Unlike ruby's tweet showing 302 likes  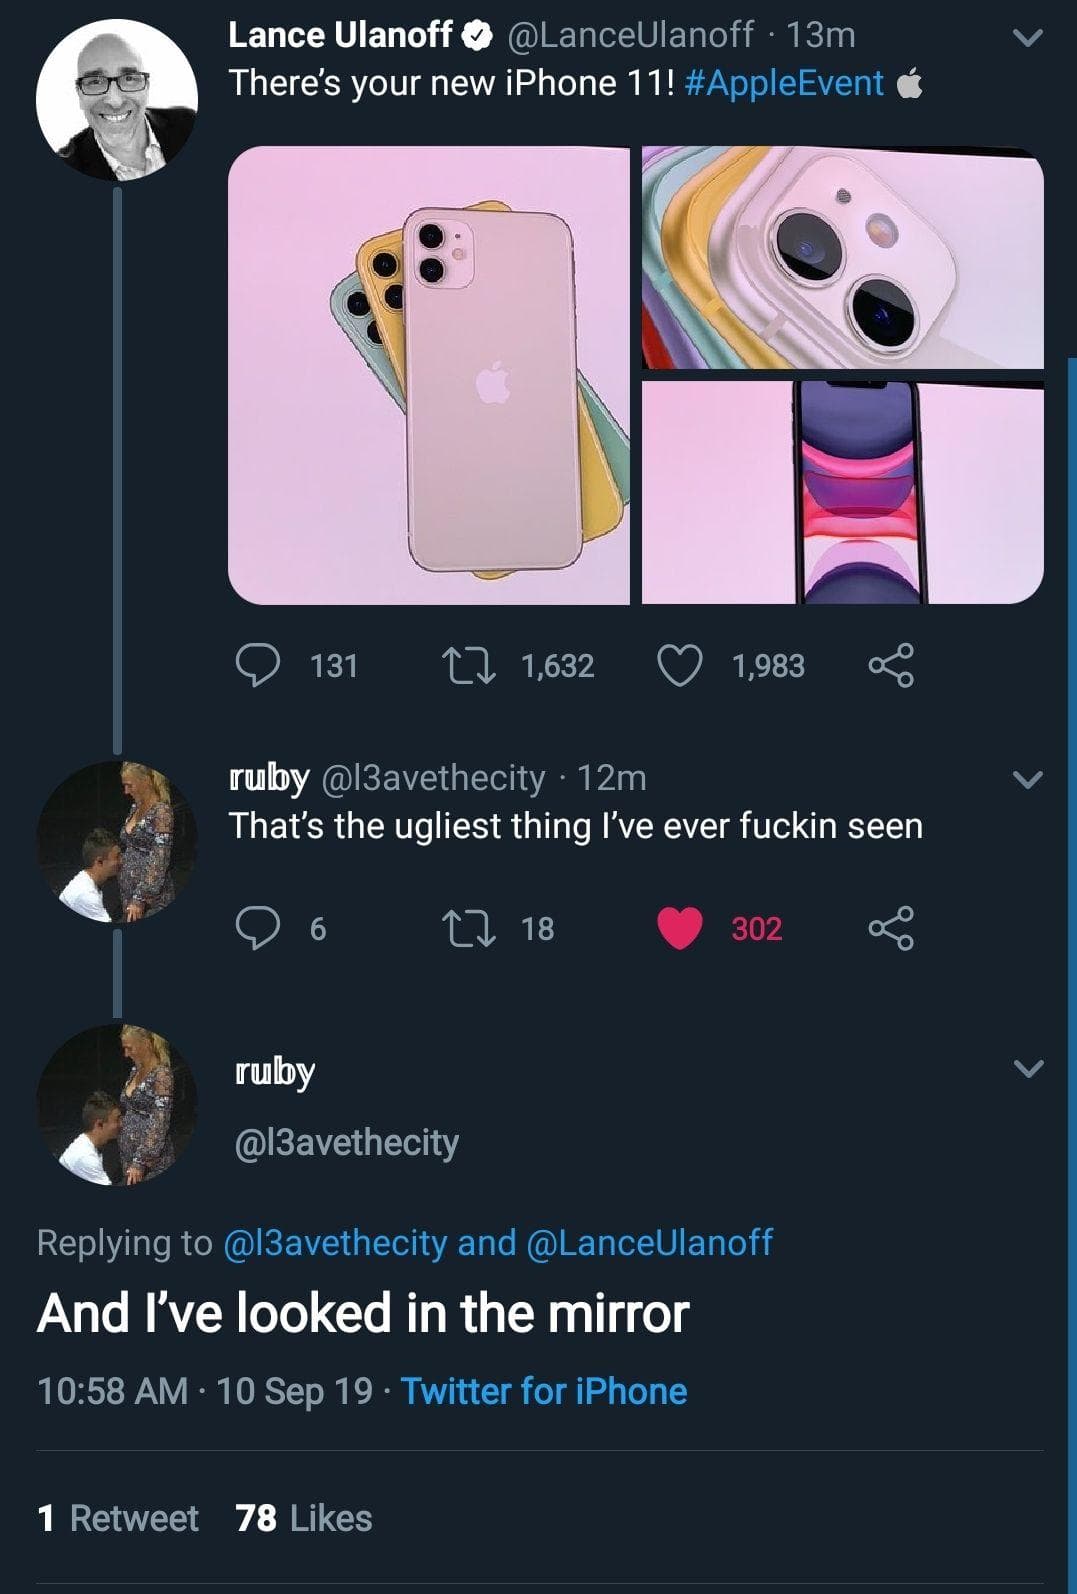coord(681,930)
